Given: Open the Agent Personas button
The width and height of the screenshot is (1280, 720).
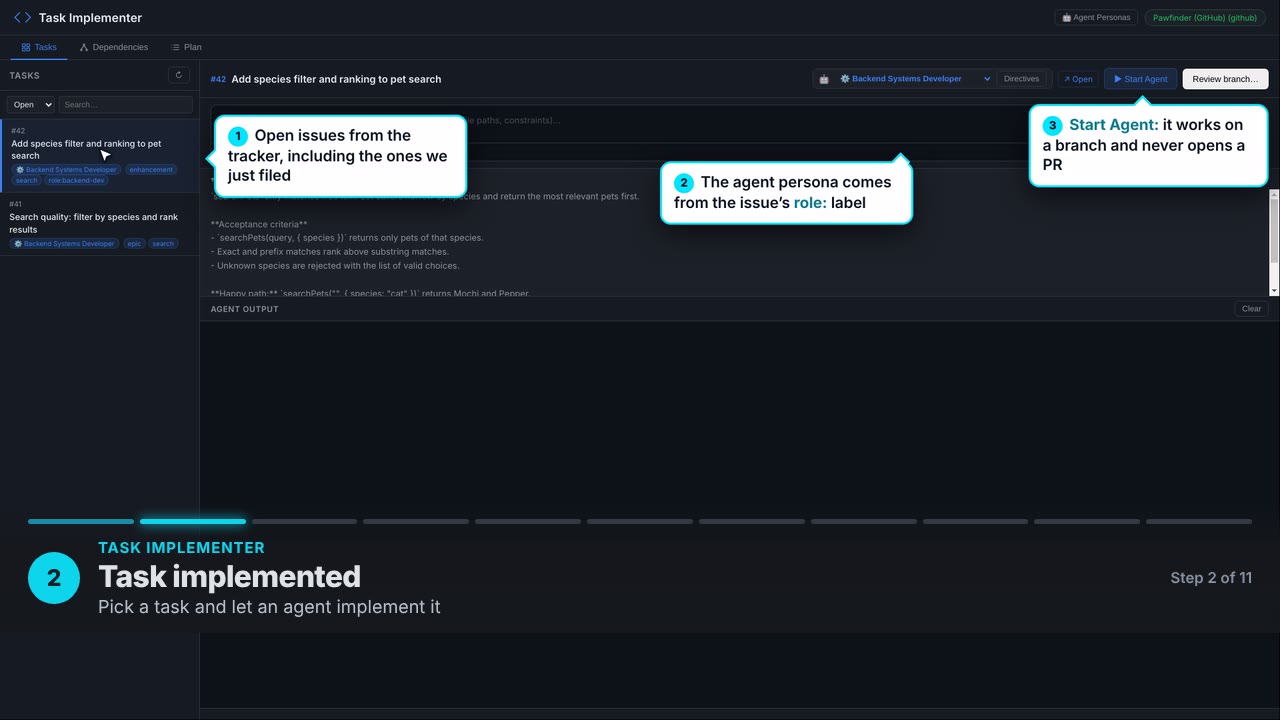Looking at the screenshot, I should [x=1096, y=18].
